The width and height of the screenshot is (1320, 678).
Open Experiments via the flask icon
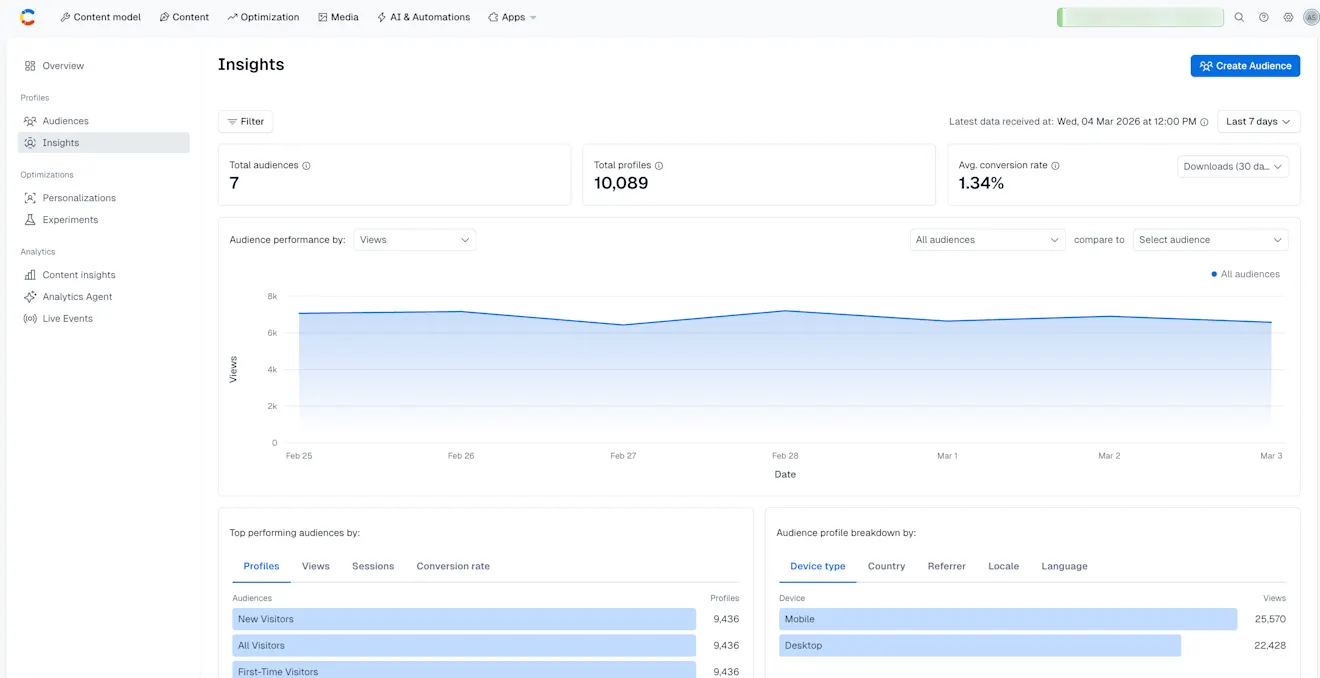pyautogui.click(x=31, y=219)
